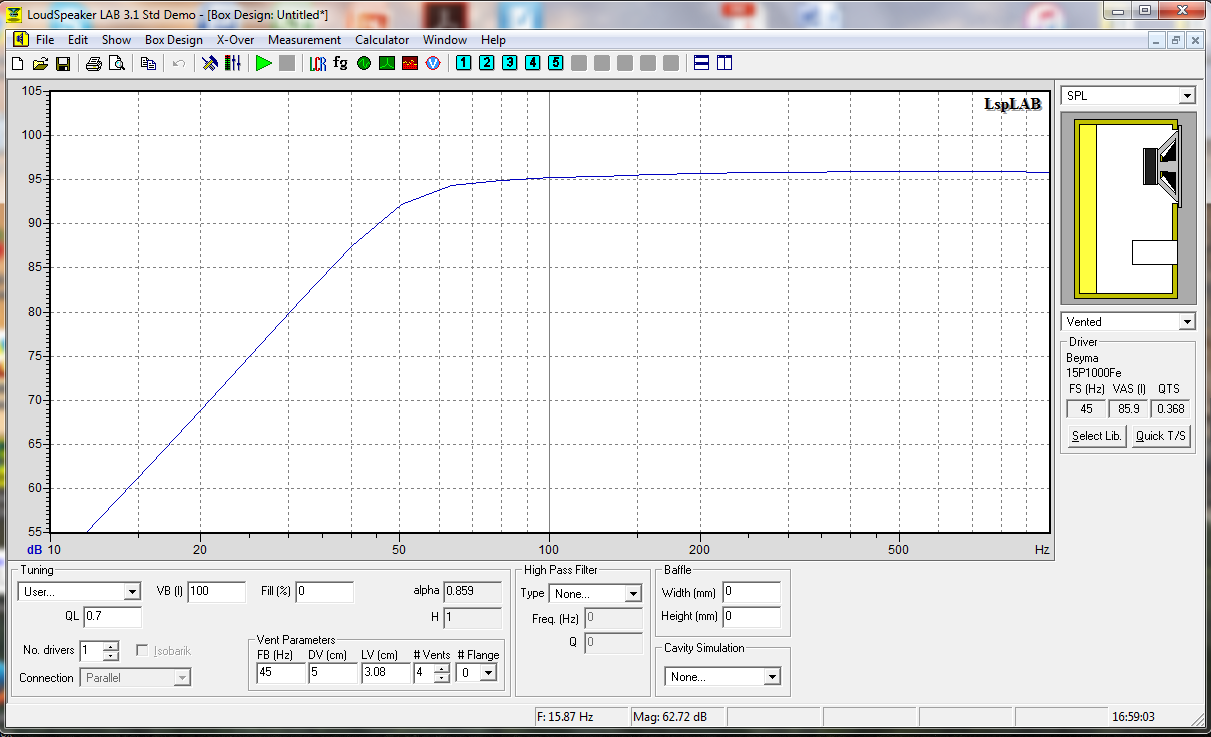
Task: Click the green circle waveform icon
Action: tap(364, 63)
